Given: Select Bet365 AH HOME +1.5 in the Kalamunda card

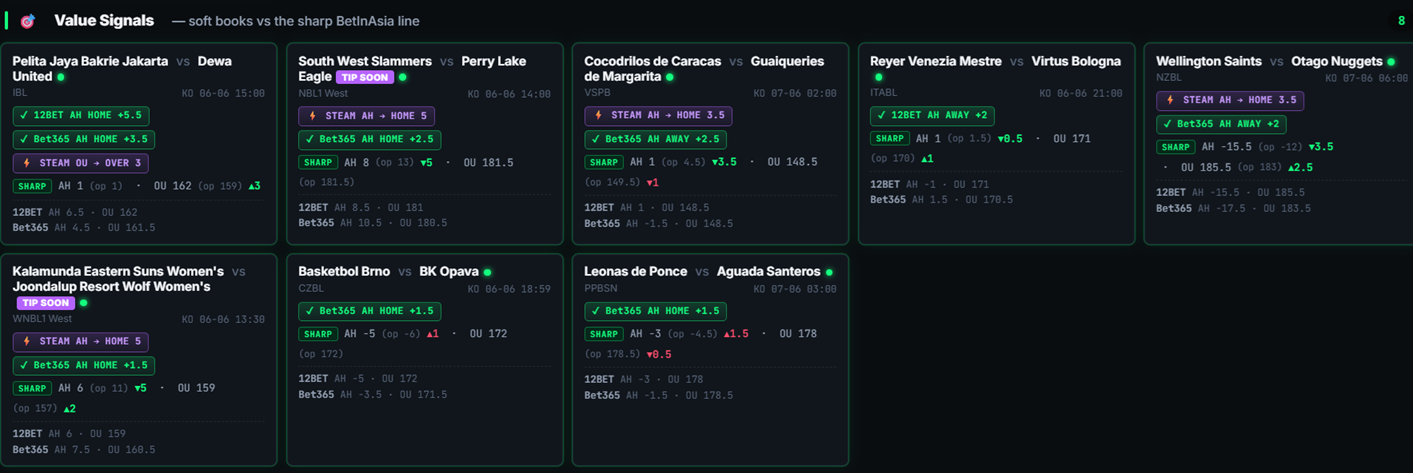Looking at the screenshot, I should point(84,366).
